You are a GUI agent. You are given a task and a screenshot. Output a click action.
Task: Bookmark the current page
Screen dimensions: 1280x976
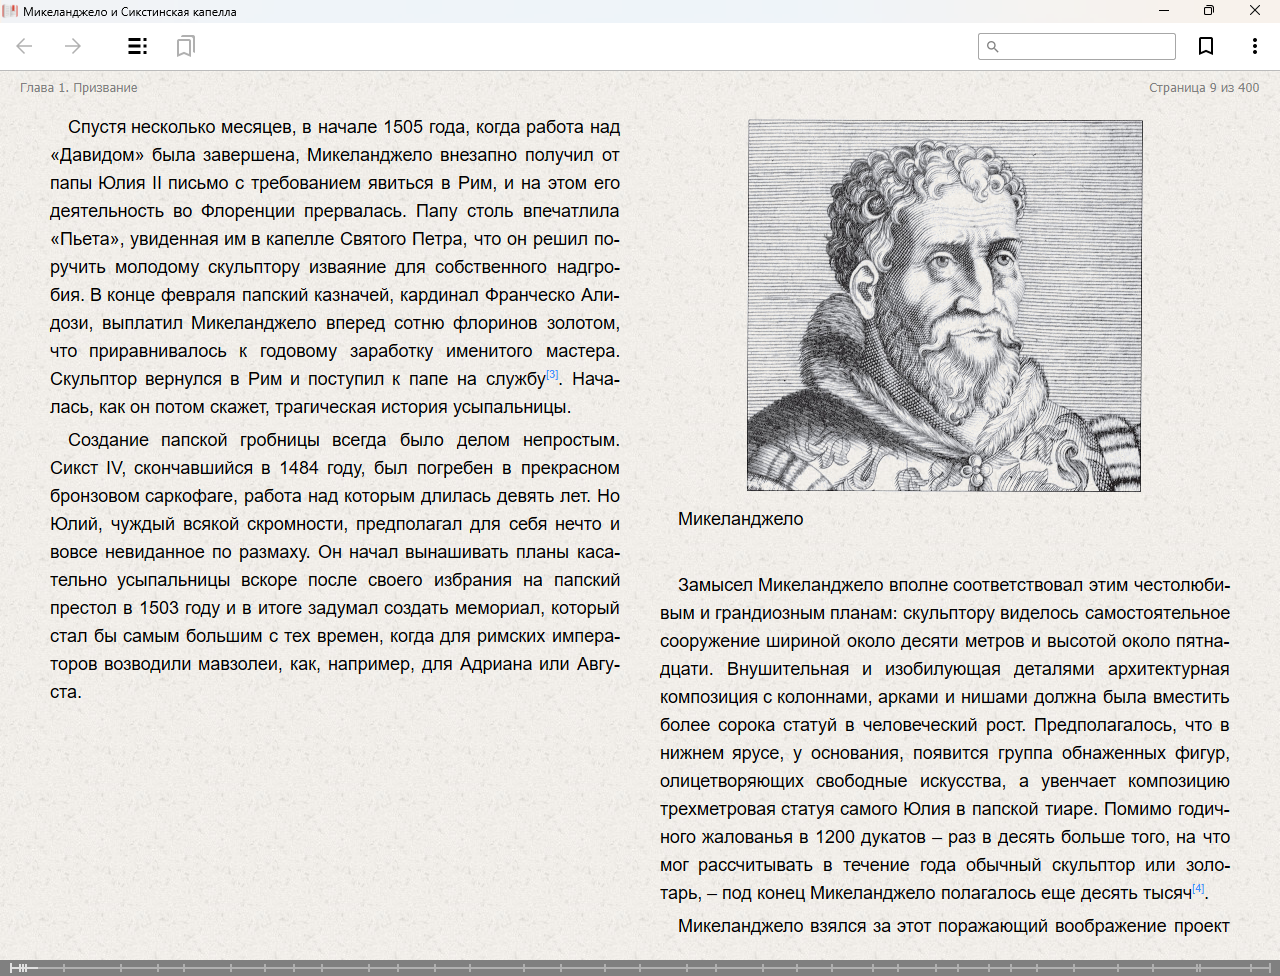pos(1206,46)
